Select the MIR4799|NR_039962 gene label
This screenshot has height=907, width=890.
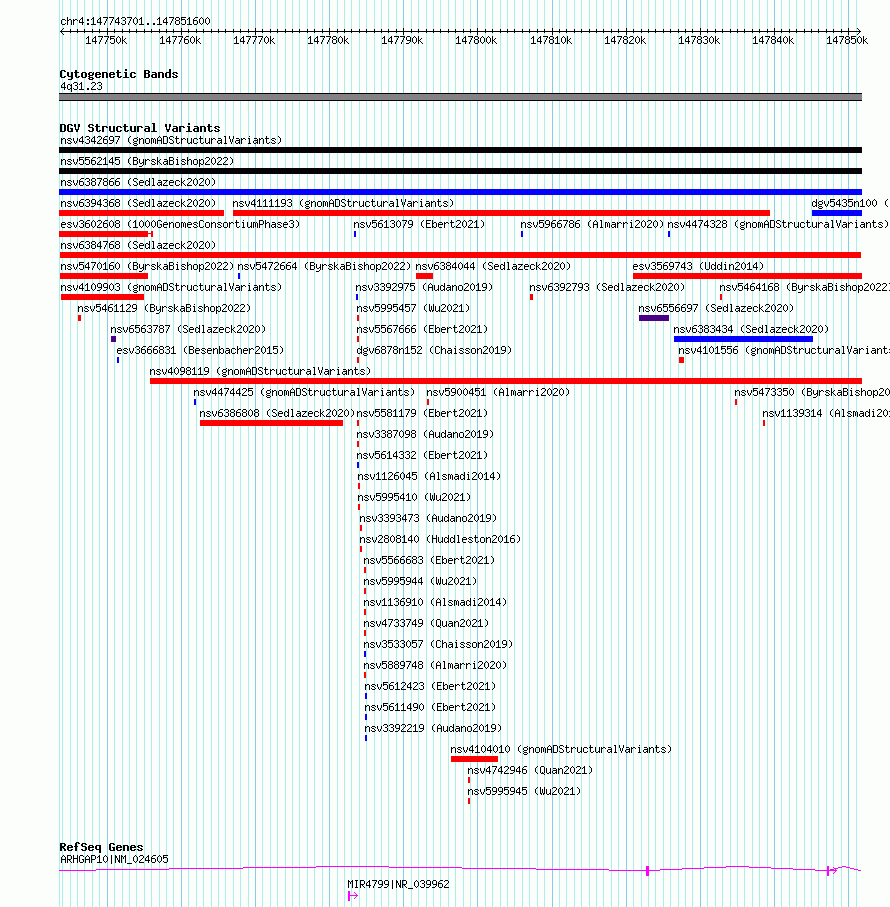(x=398, y=884)
